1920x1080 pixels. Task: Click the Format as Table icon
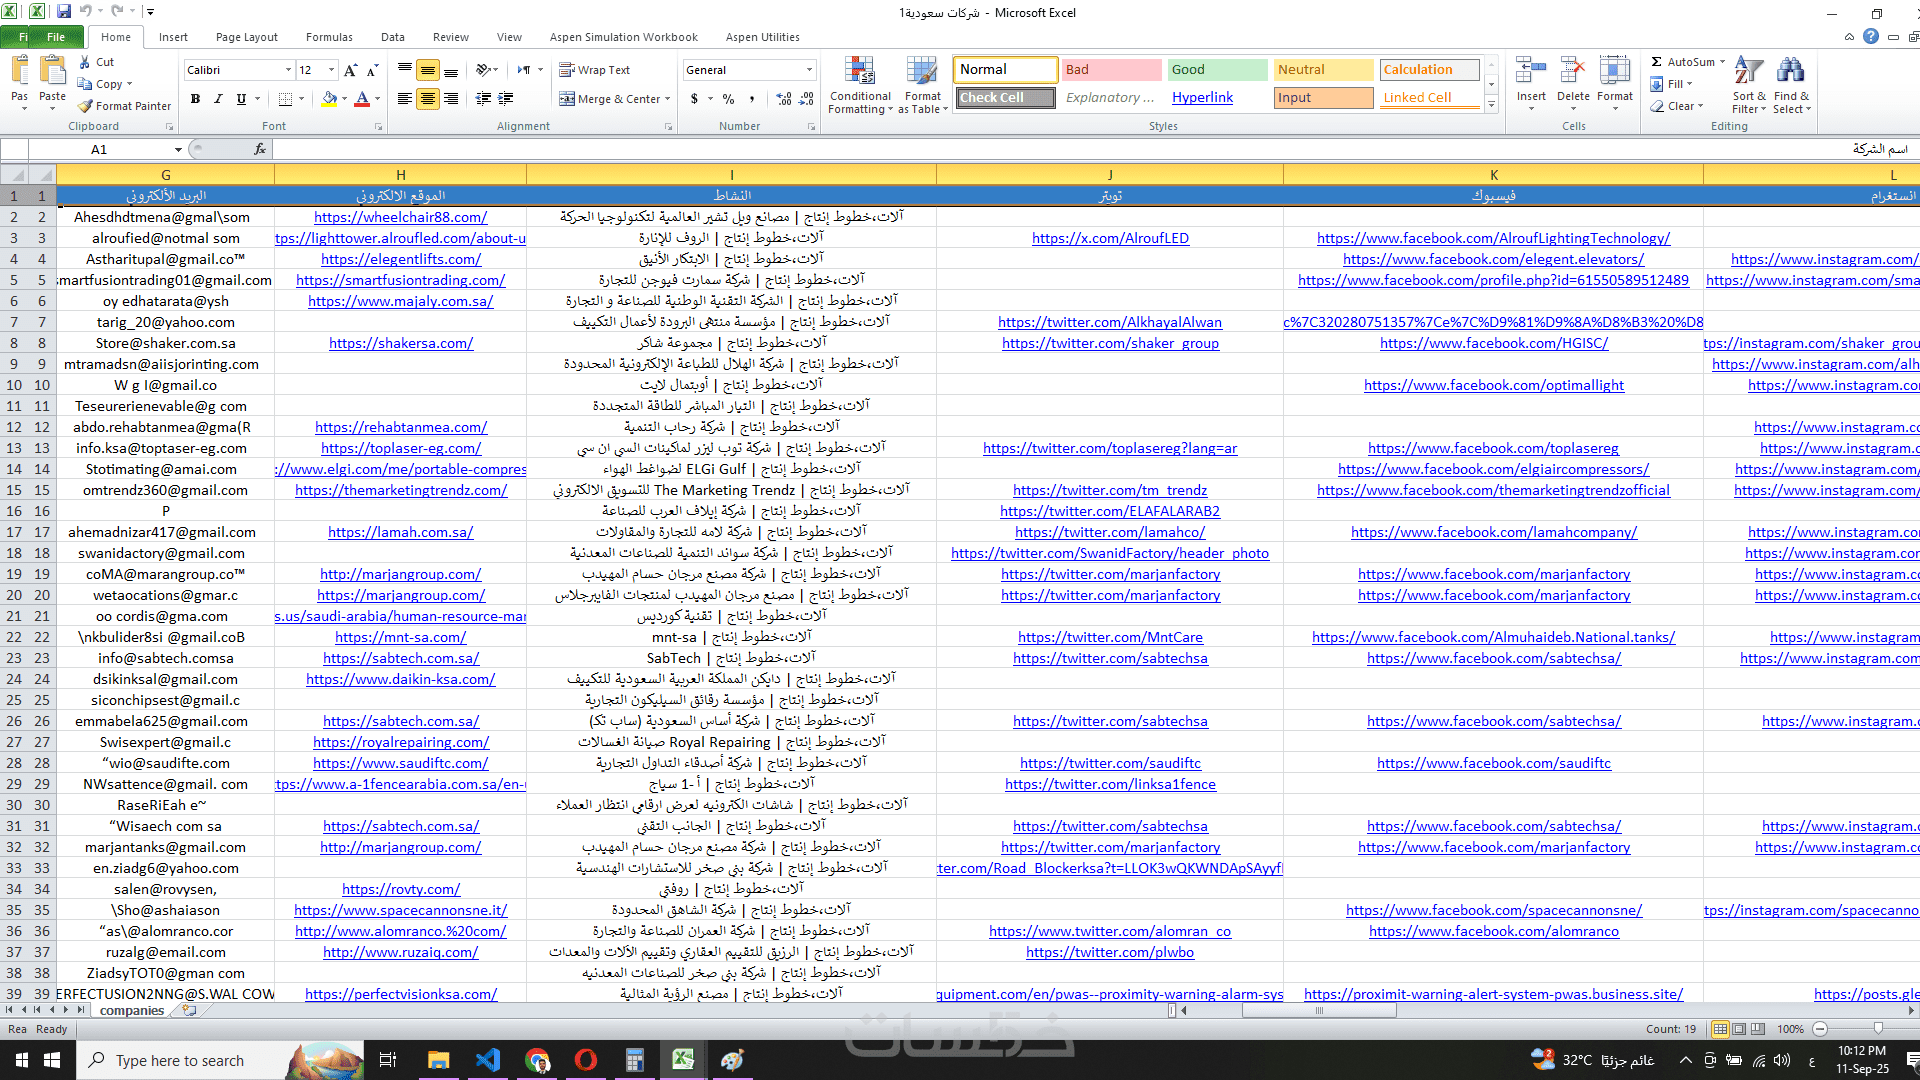pos(922,72)
